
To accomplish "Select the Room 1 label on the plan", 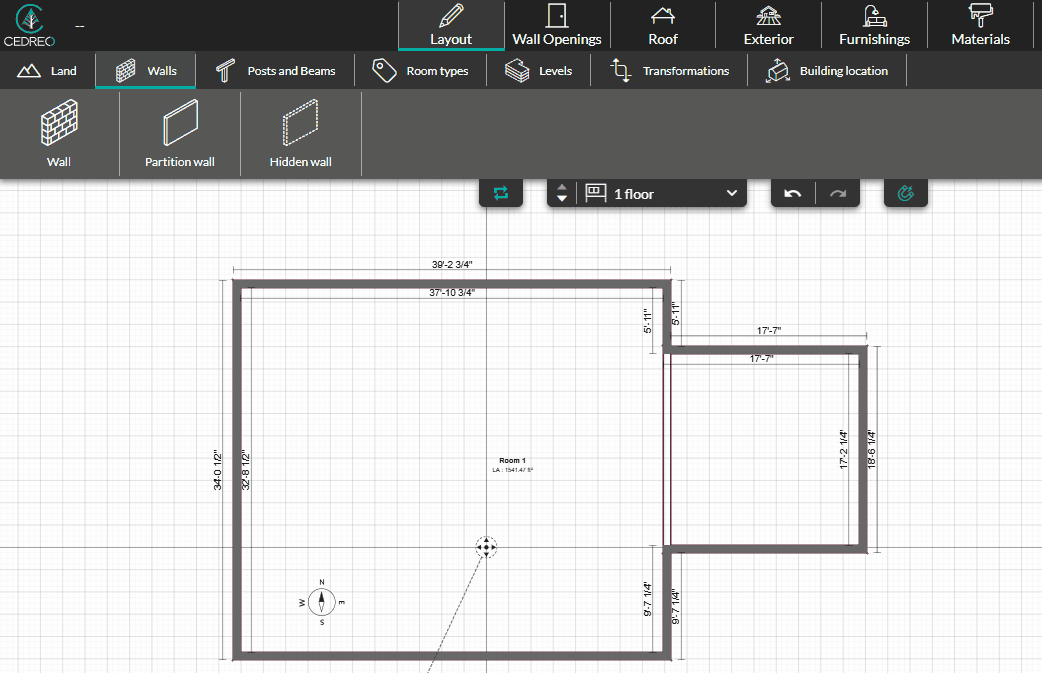I will [512, 460].
